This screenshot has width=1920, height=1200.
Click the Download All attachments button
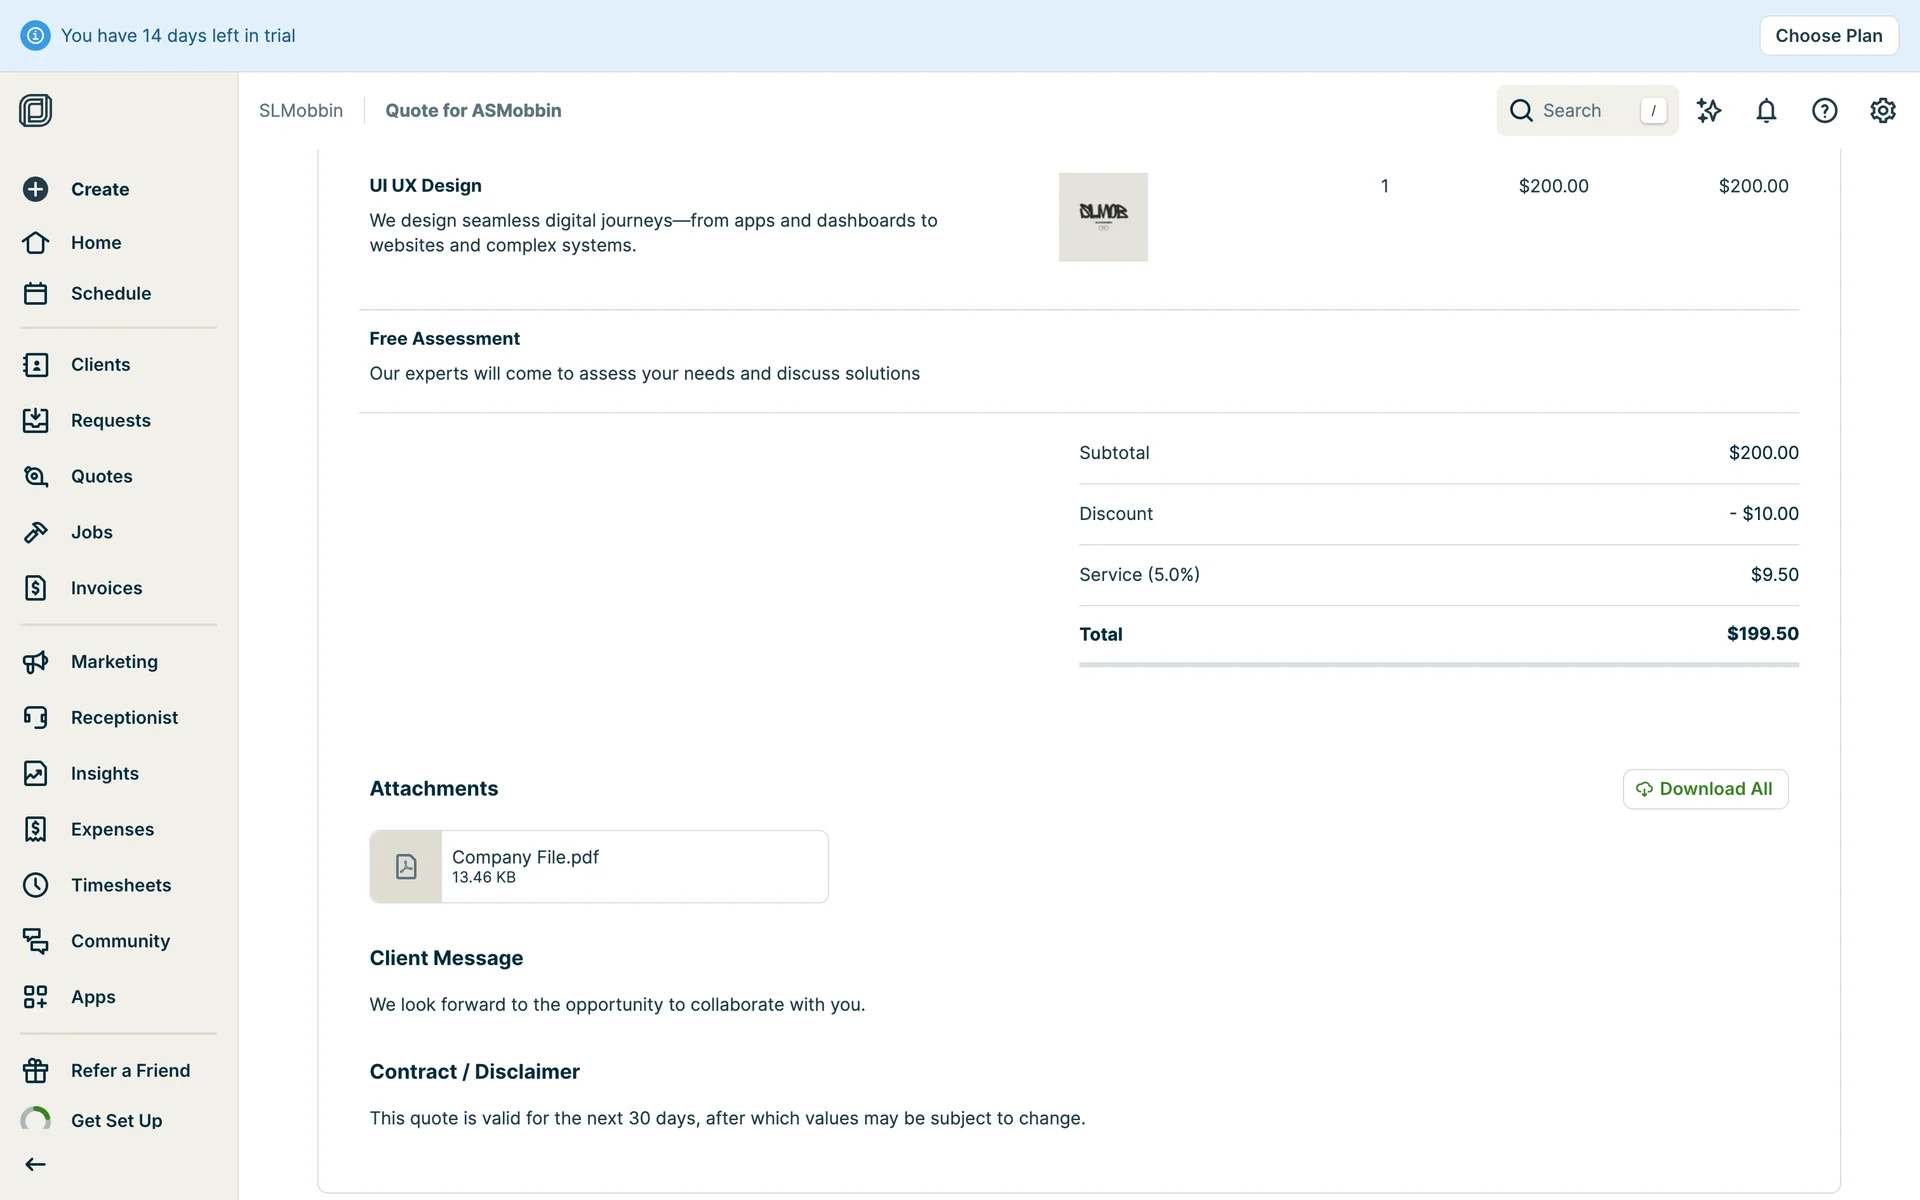point(1705,789)
